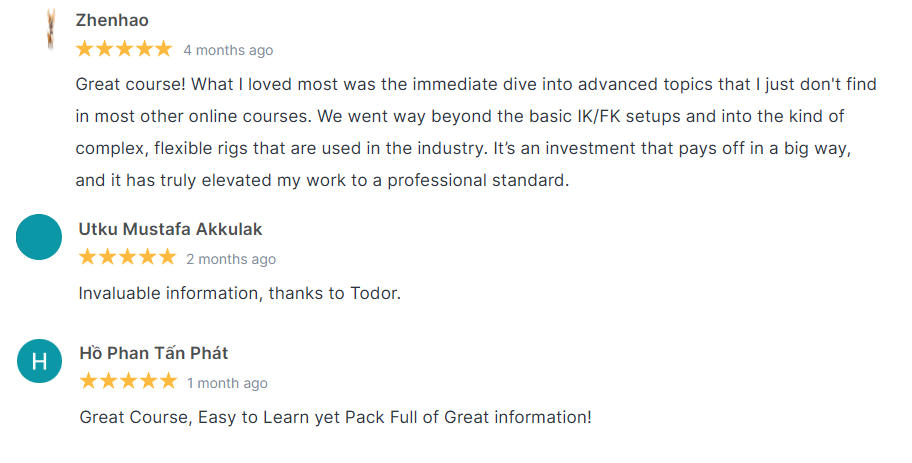912x463 pixels.
Task: Click the "1 month ago" timestamp
Action: (x=227, y=383)
